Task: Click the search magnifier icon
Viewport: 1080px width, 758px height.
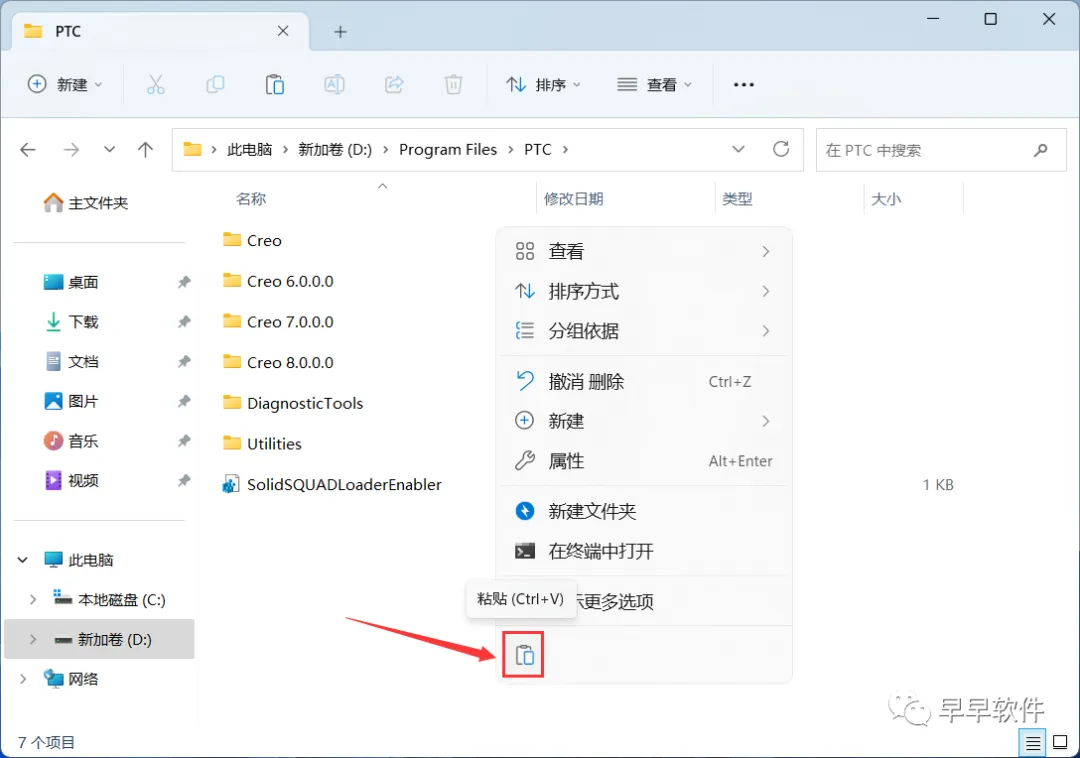Action: coord(1041,149)
